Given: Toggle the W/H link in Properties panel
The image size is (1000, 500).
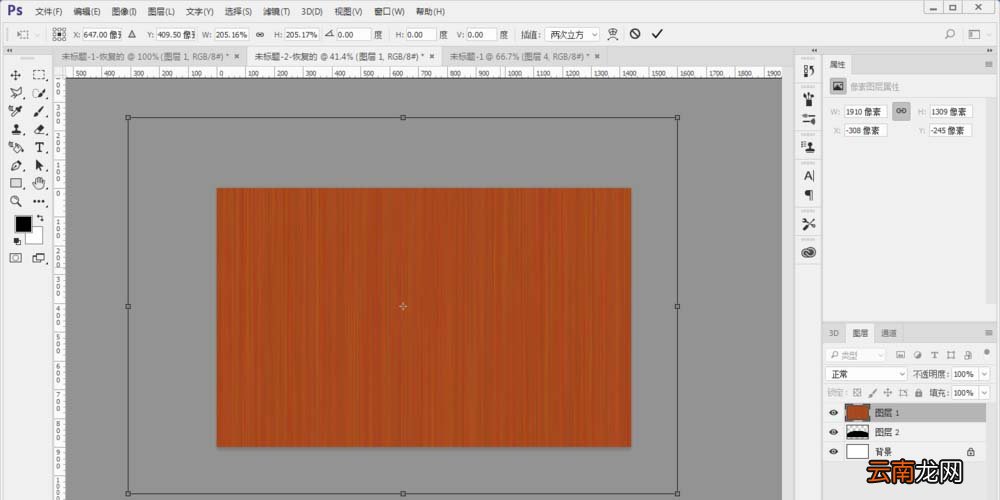Looking at the screenshot, I should pyautogui.click(x=901, y=111).
